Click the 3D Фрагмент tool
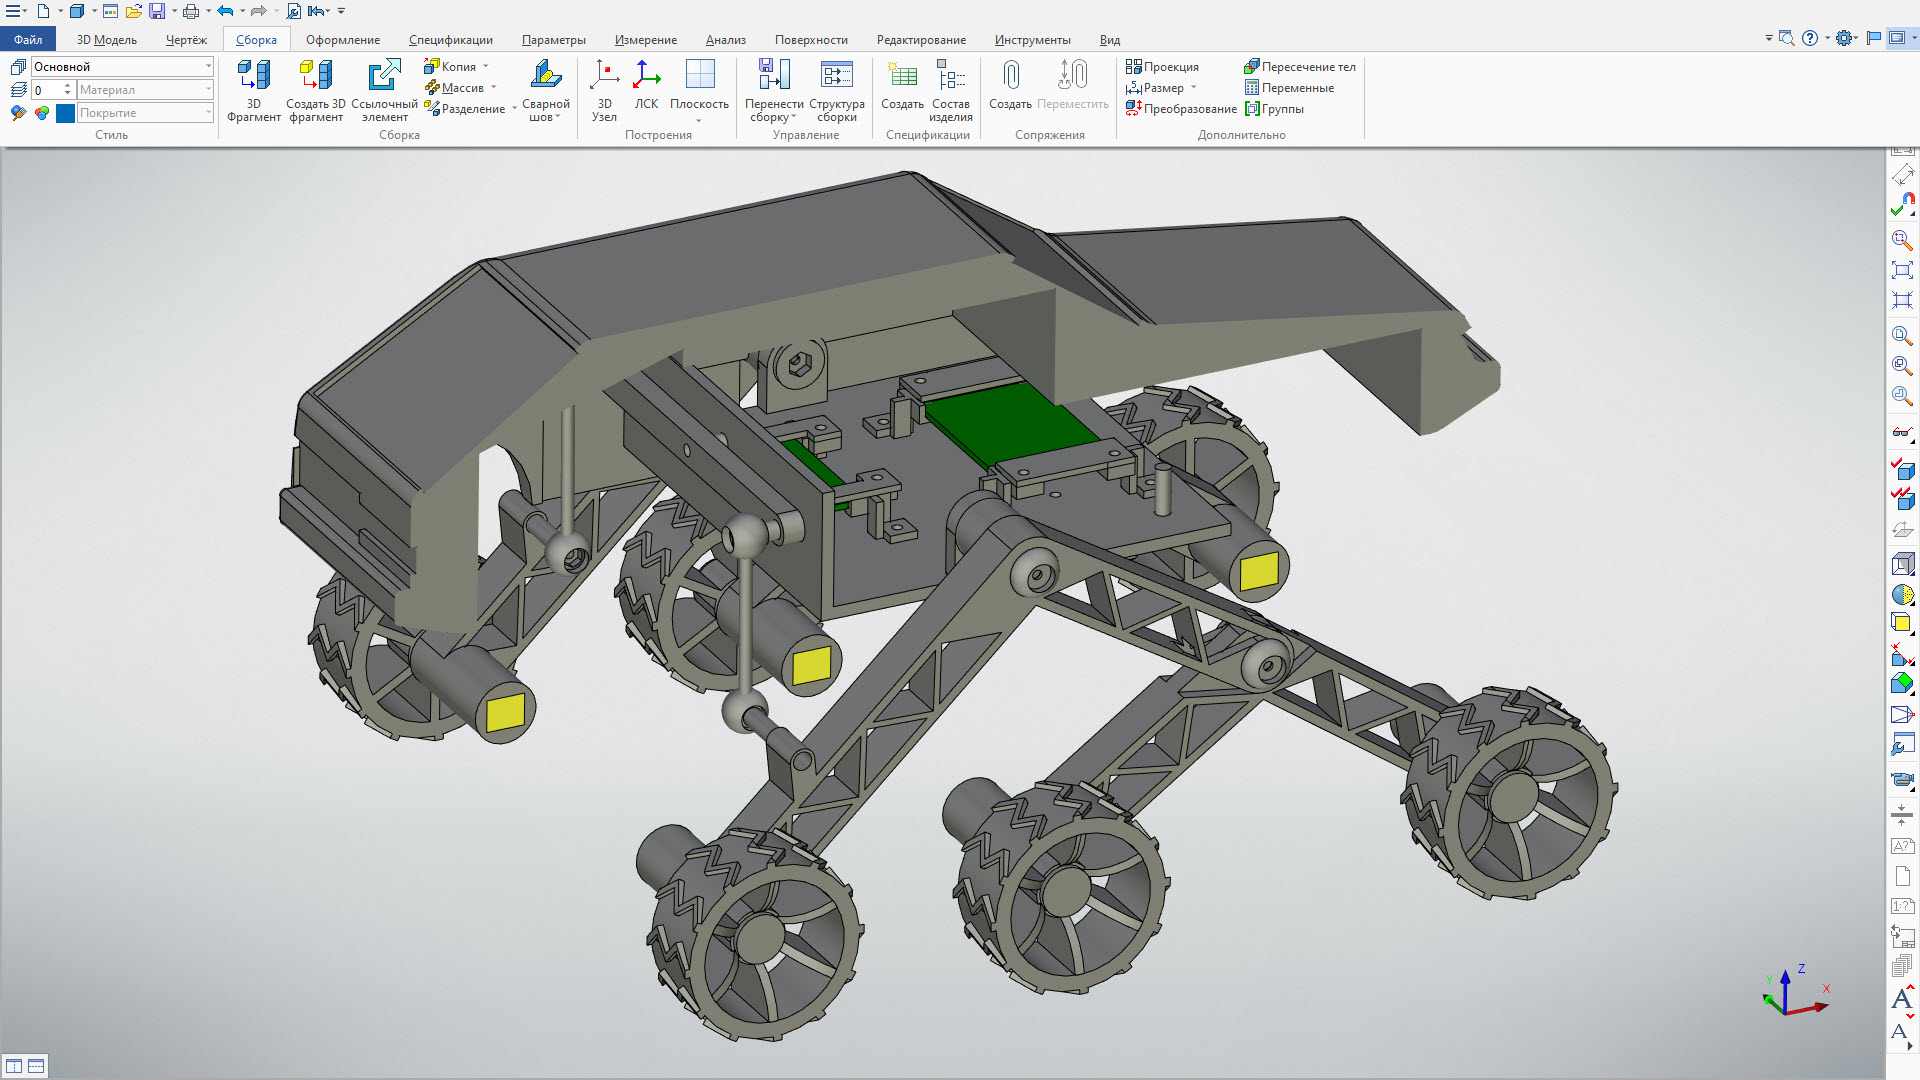This screenshot has height=1080, width=1920. pos(253,90)
